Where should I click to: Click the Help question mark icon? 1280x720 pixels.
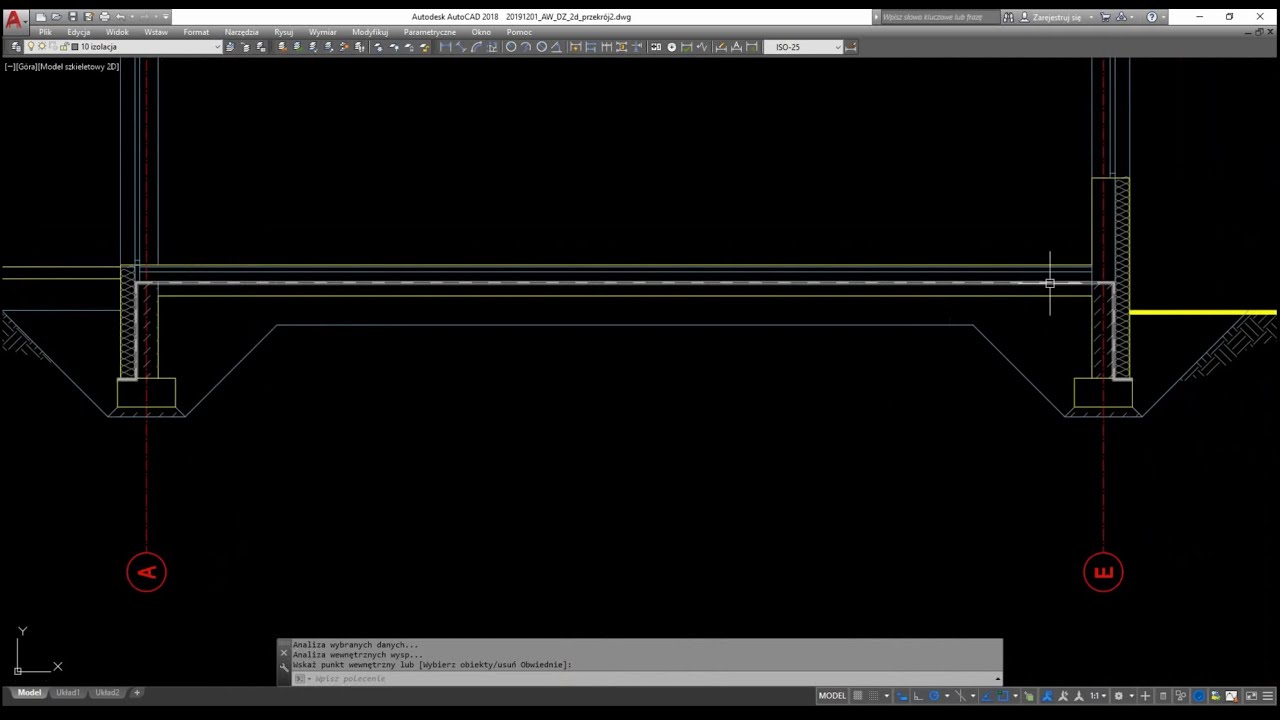point(1152,17)
